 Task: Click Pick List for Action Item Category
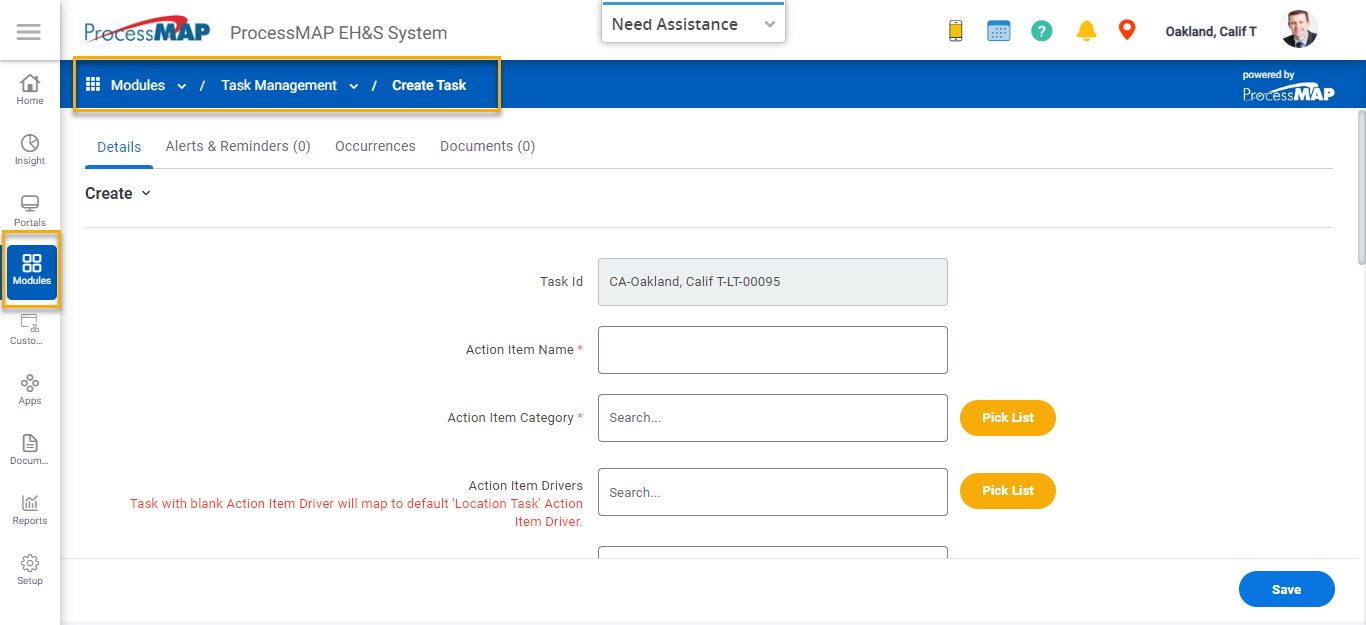[1008, 417]
